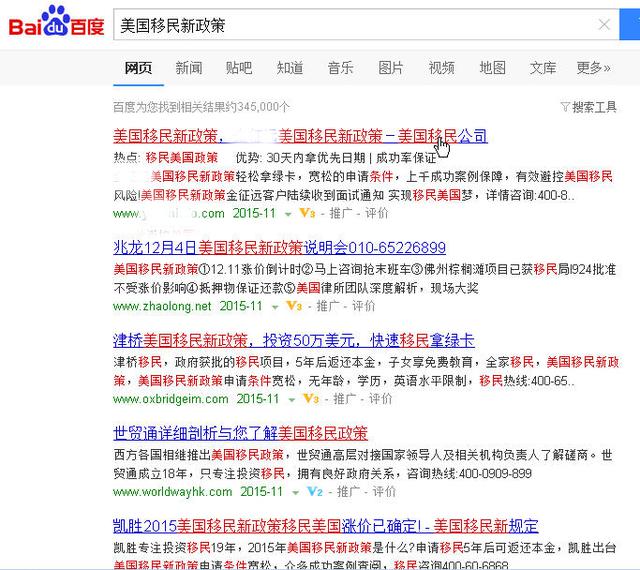Image resolution: width=640 pixels, height=570 pixels.
Task: Click V3 badge on first result
Action: [x=307, y=213]
